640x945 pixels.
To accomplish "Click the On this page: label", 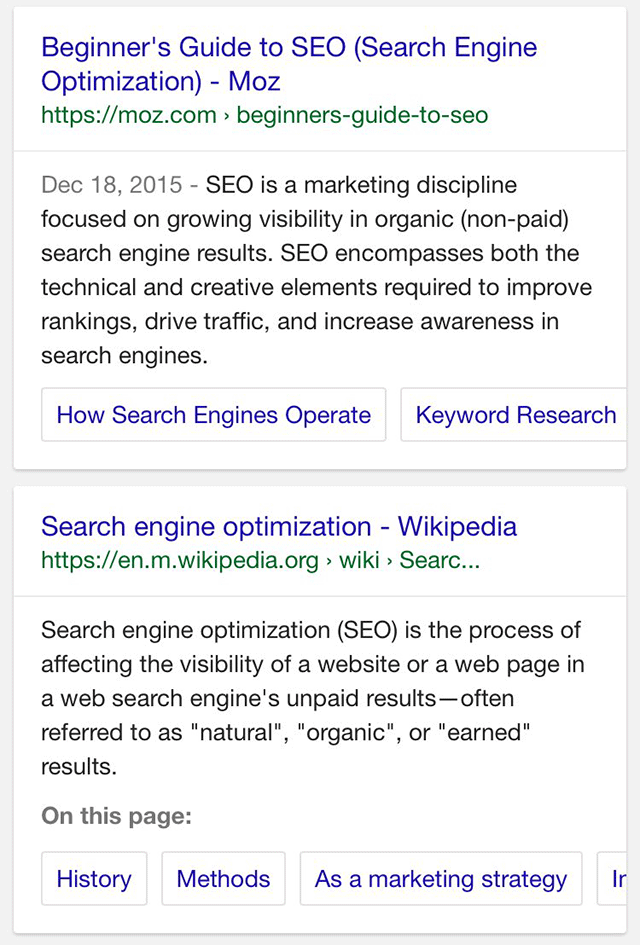I will (116, 816).
